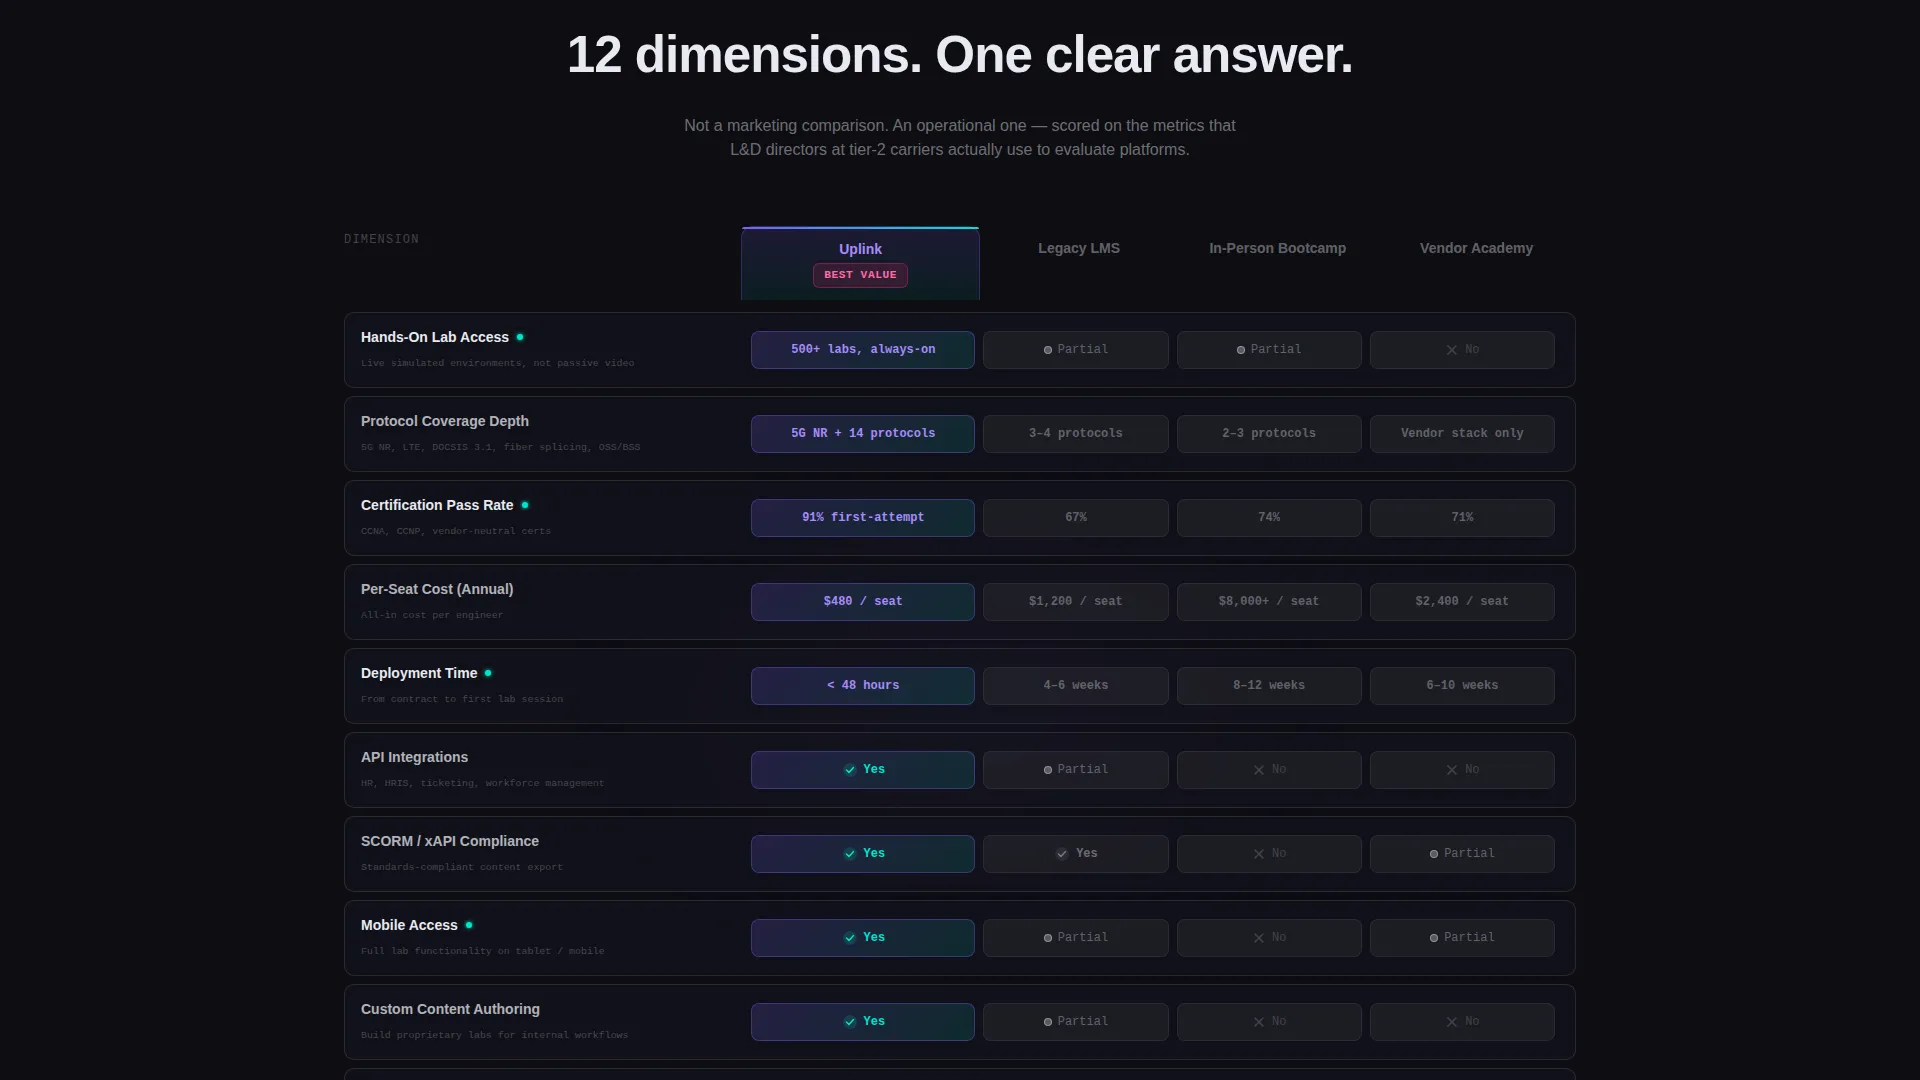This screenshot has width=1920, height=1080.
Task: Click the '$1,200 / seat' cell
Action: pos(1076,602)
